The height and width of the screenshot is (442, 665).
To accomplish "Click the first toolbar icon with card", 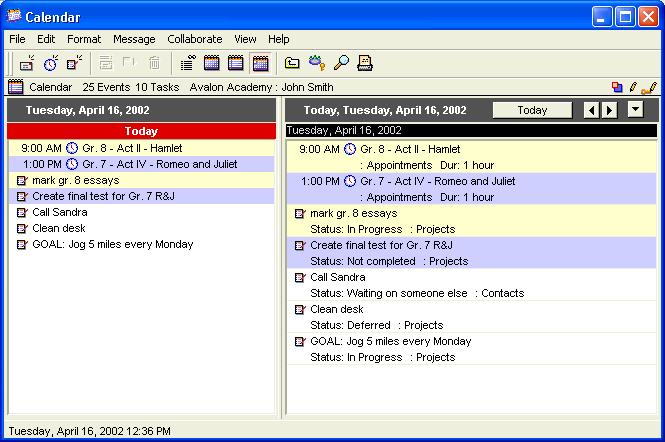I will tap(27, 63).
